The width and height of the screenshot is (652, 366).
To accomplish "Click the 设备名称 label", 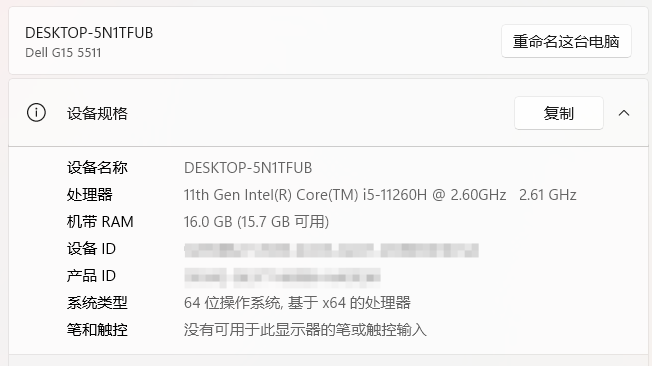I will tap(97, 168).
